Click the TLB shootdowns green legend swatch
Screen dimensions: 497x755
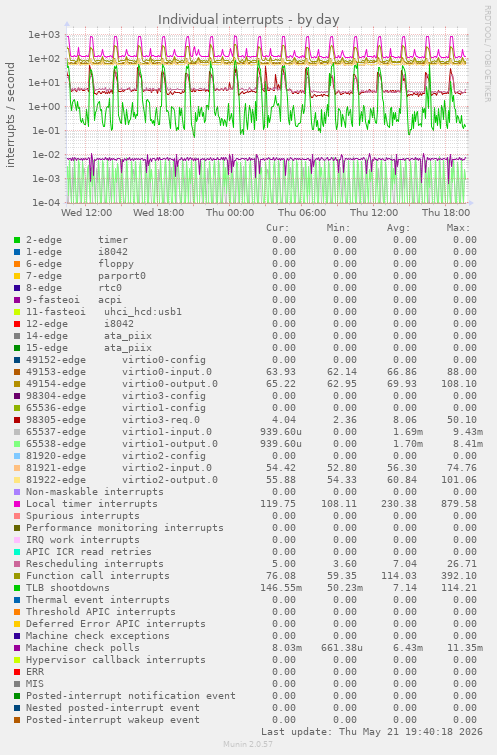click(x=17, y=588)
